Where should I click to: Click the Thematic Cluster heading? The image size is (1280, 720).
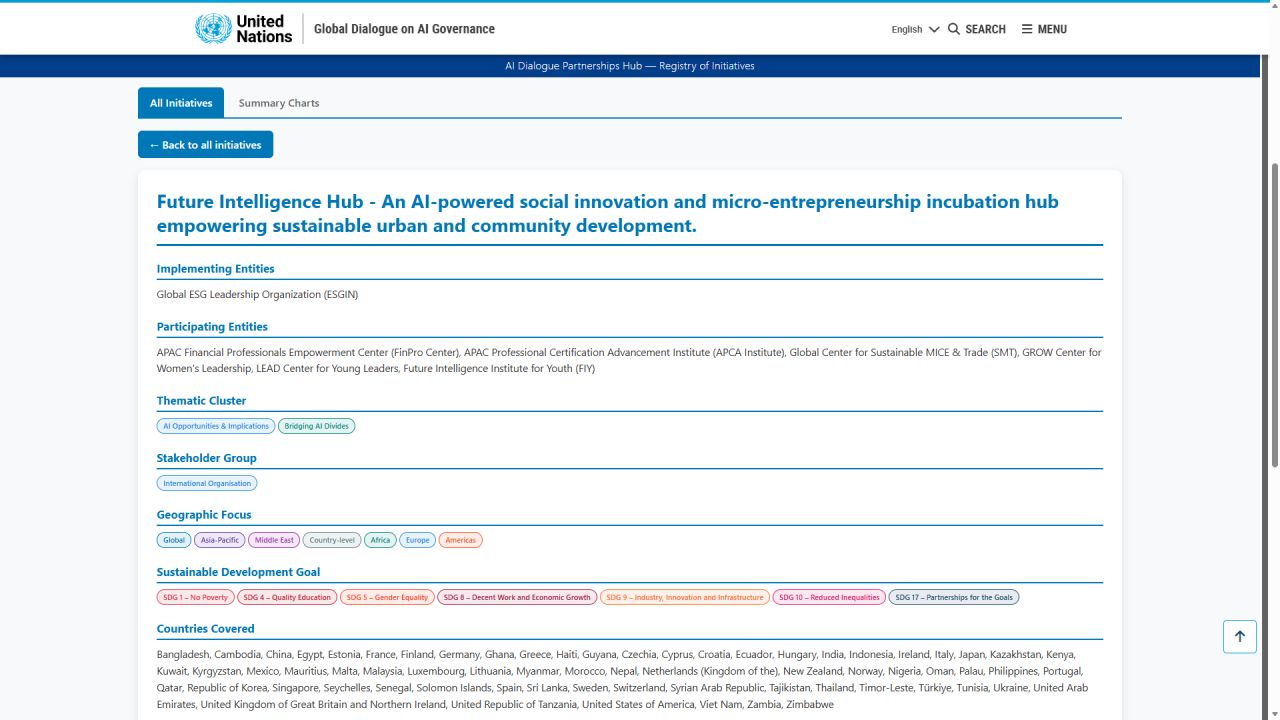point(201,401)
